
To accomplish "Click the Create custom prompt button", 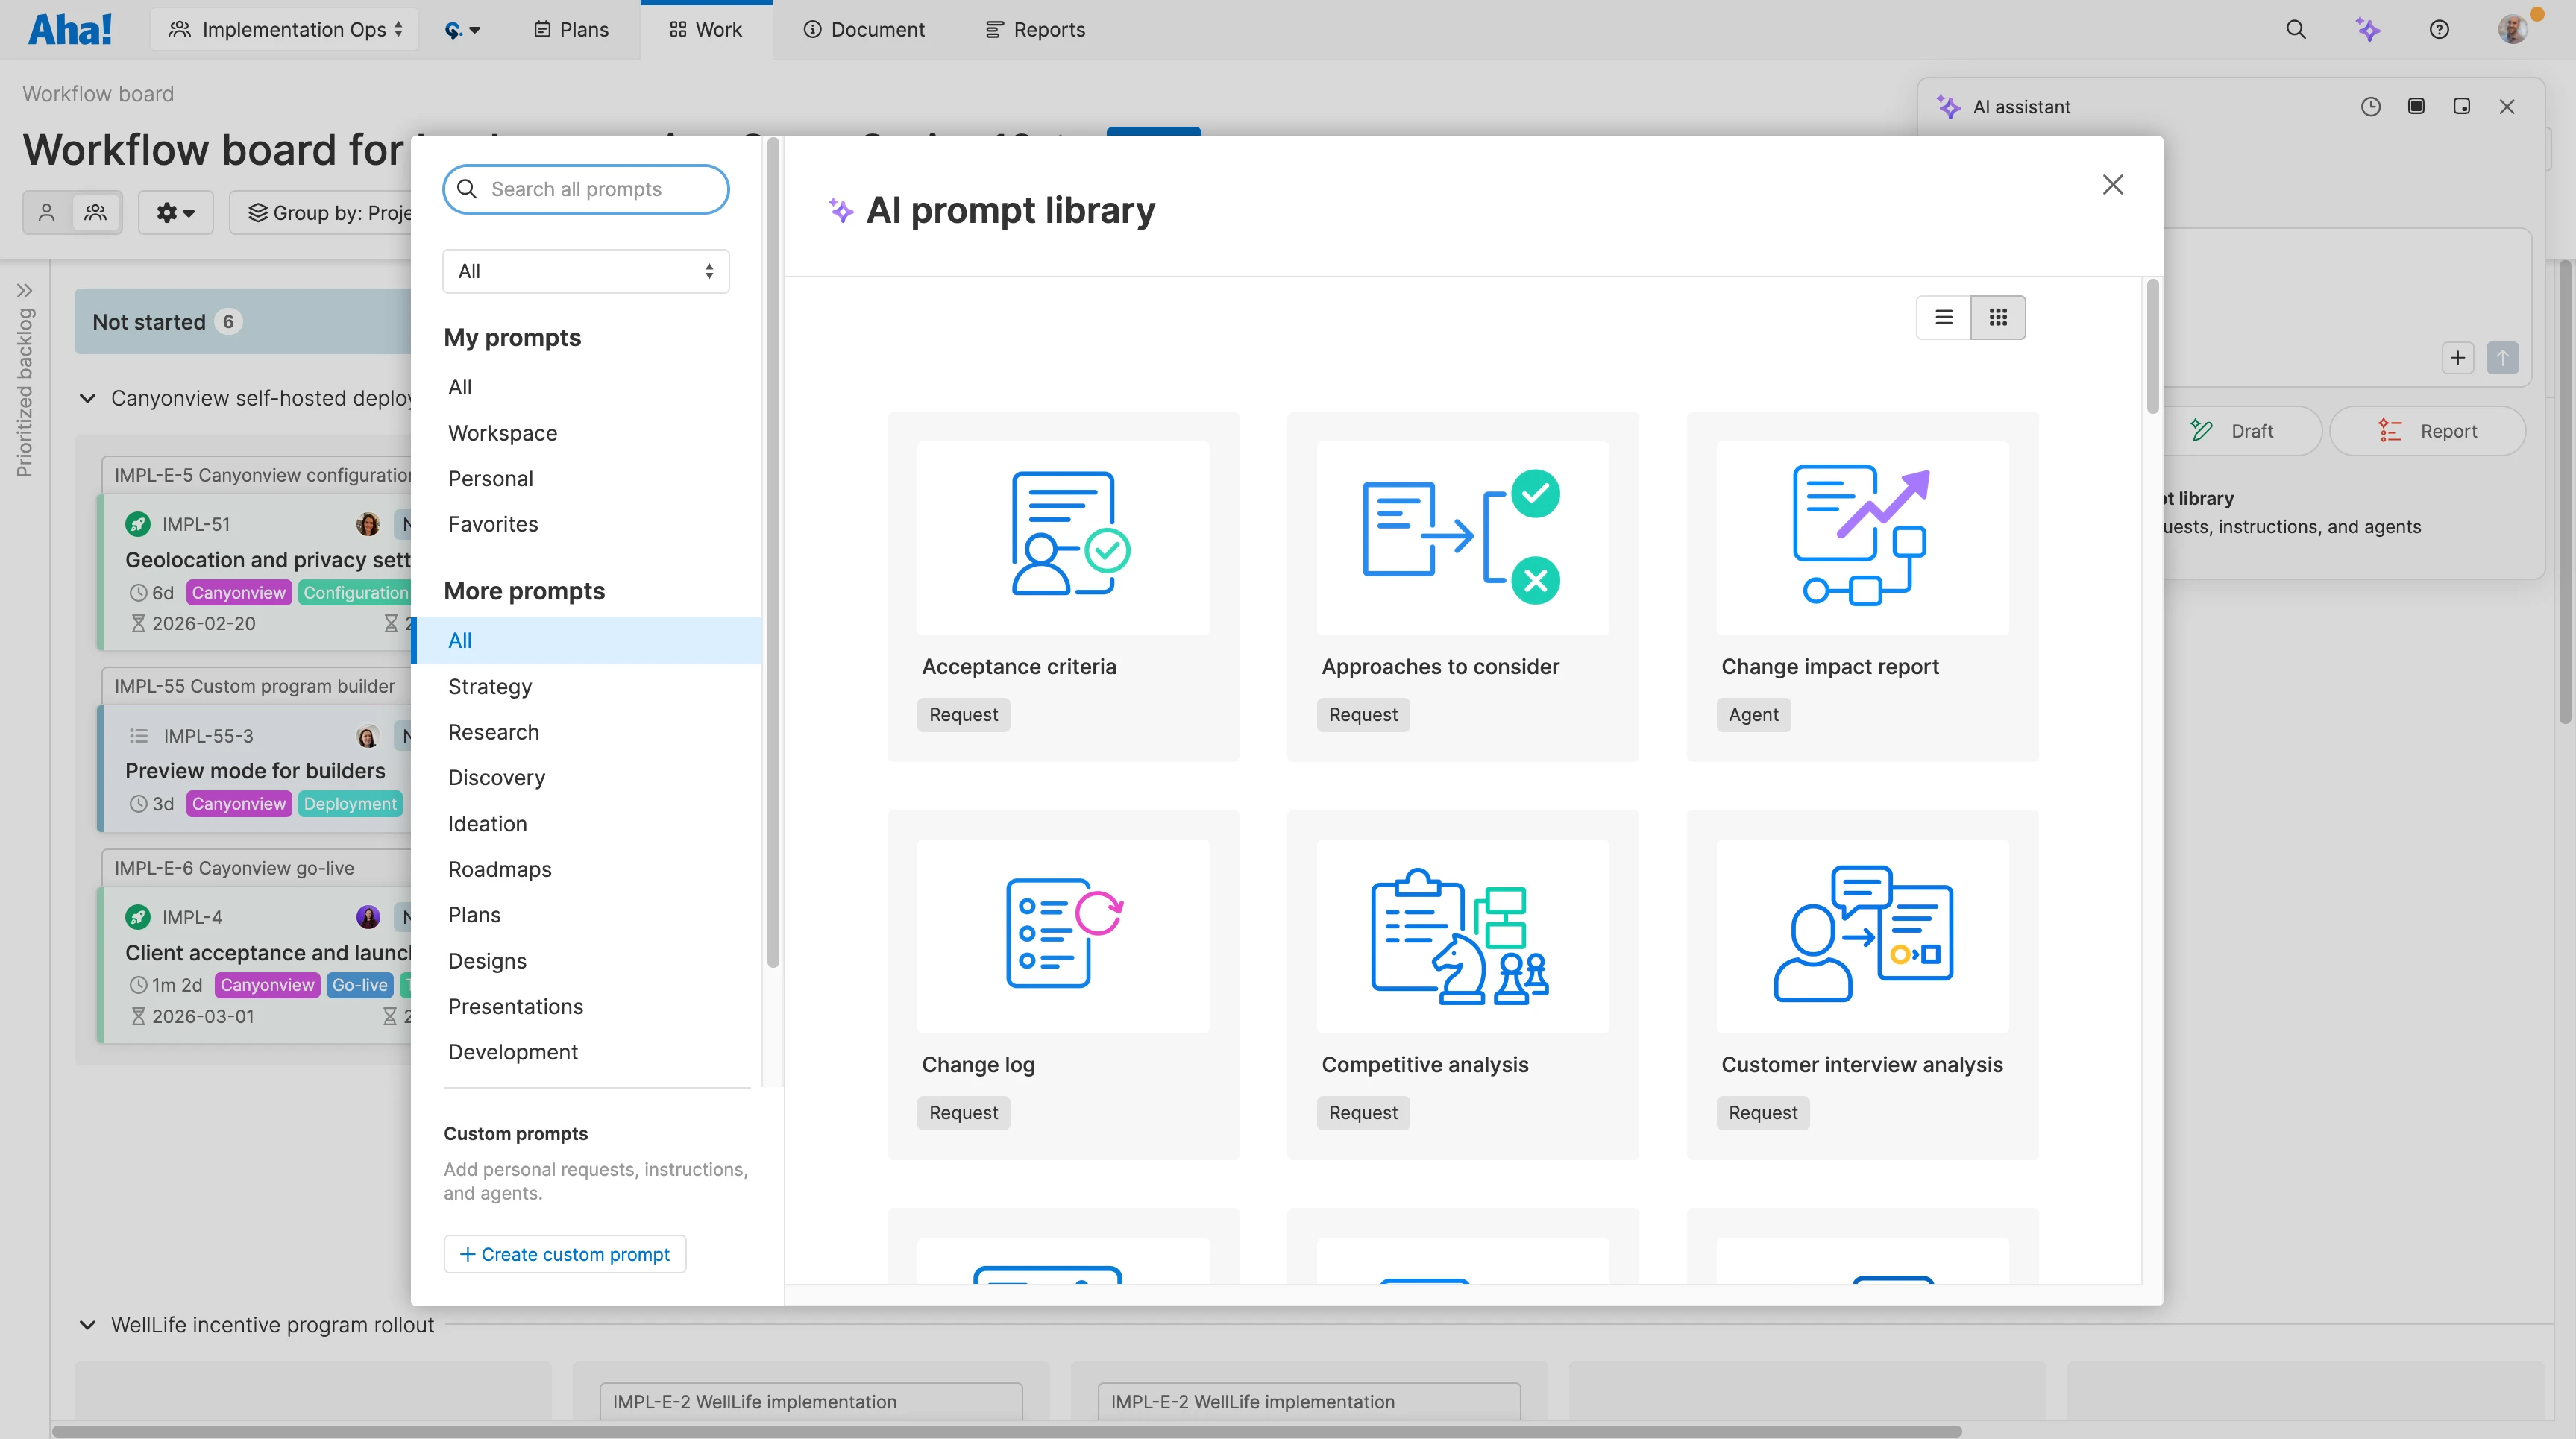I will [x=564, y=1253].
